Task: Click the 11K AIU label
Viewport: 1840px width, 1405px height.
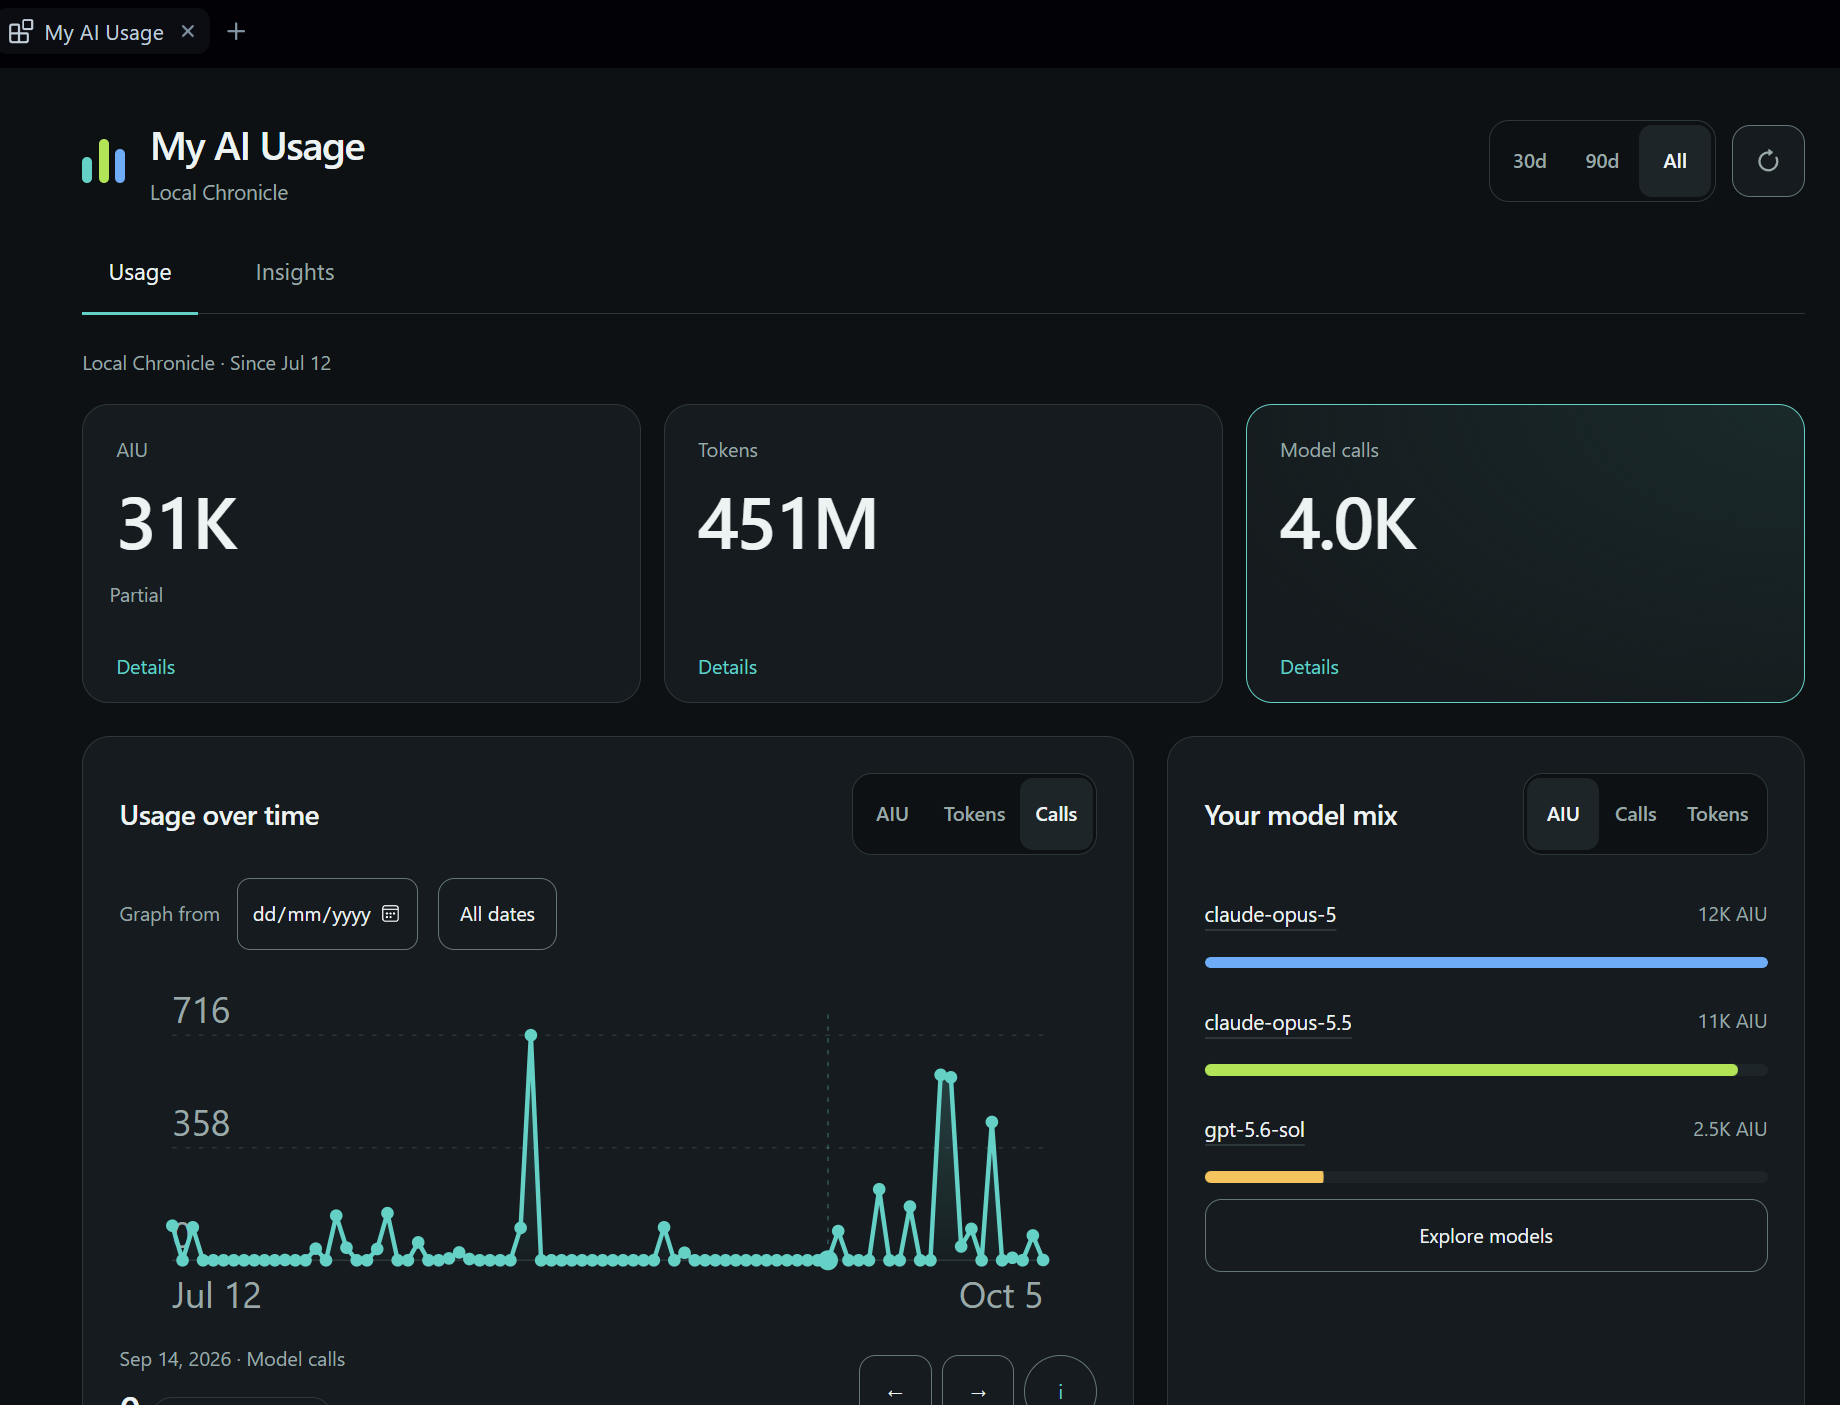Action: (x=1732, y=1021)
